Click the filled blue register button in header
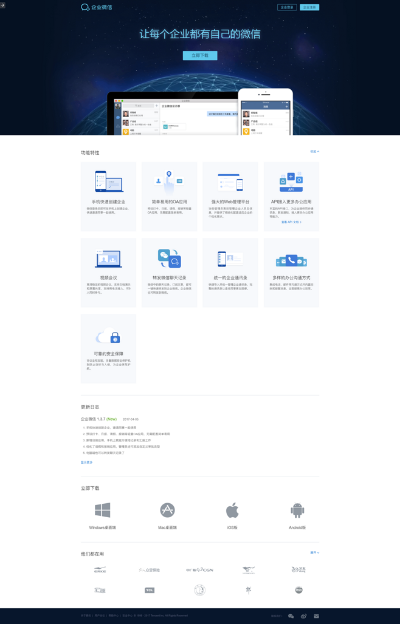This screenshot has width=400, height=624. 309,7
